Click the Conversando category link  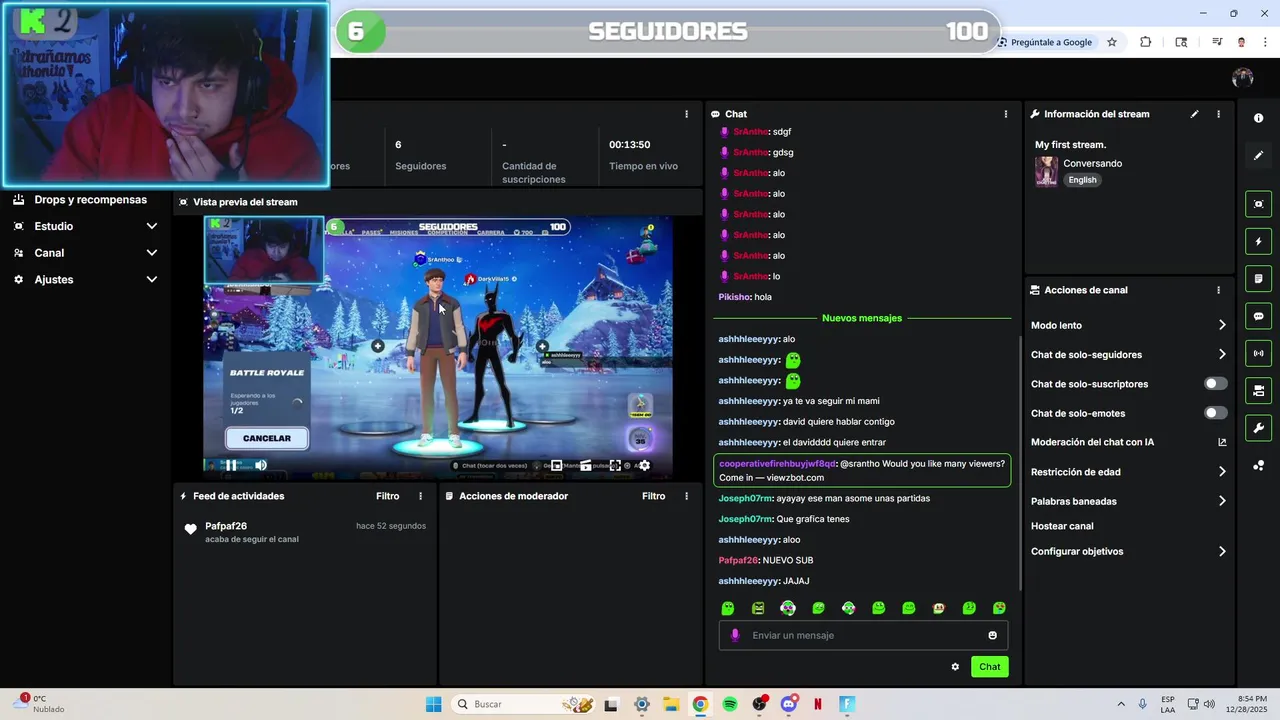click(x=1092, y=163)
